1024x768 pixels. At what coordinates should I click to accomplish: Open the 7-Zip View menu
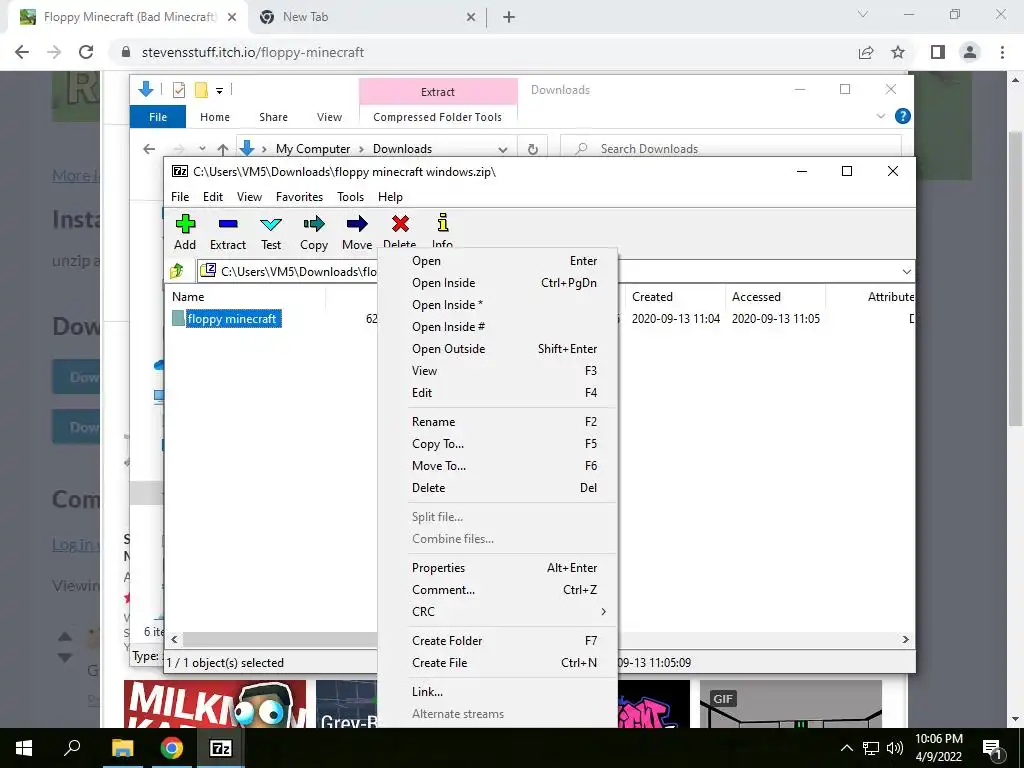coord(249,197)
